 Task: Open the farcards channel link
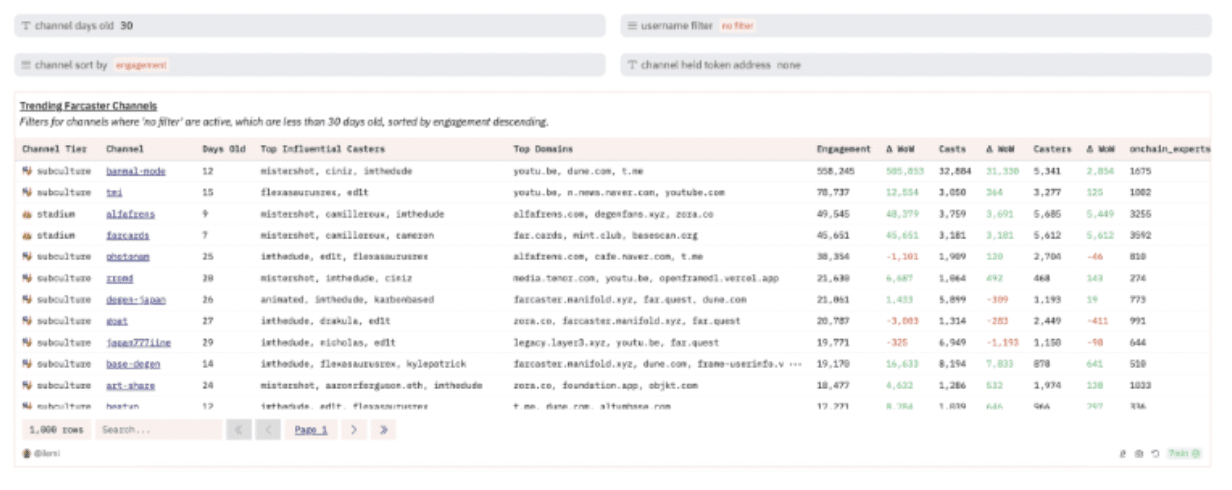pos(128,235)
